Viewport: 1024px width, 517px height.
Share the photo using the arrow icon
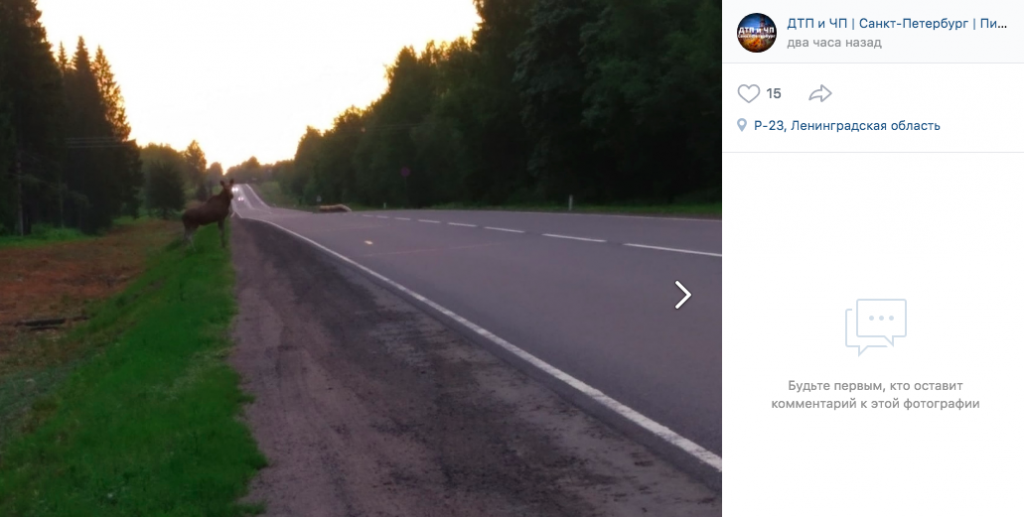tap(820, 93)
